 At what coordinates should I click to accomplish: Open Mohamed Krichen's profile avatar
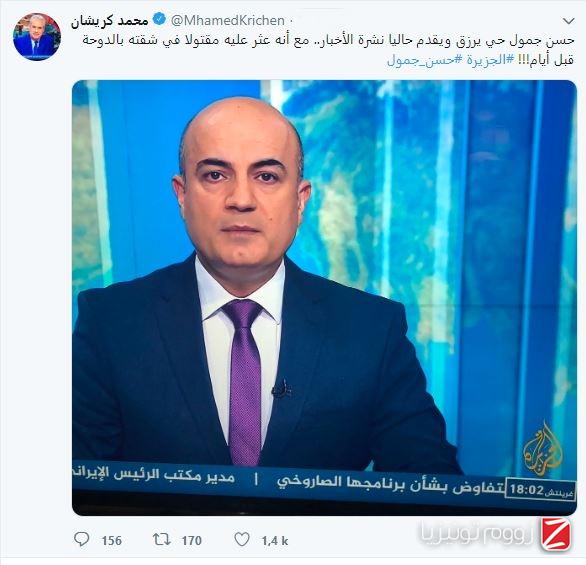(37, 37)
